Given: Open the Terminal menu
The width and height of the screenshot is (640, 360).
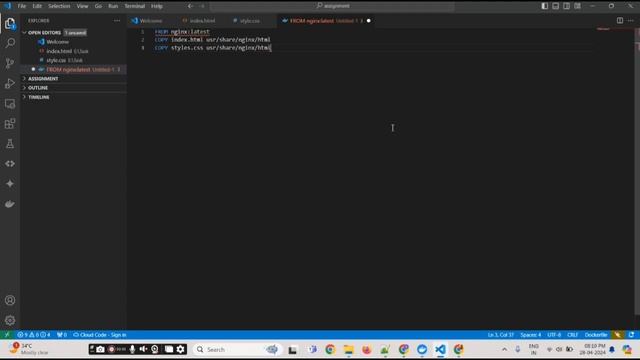Looking at the screenshot, I should point(135,6).
